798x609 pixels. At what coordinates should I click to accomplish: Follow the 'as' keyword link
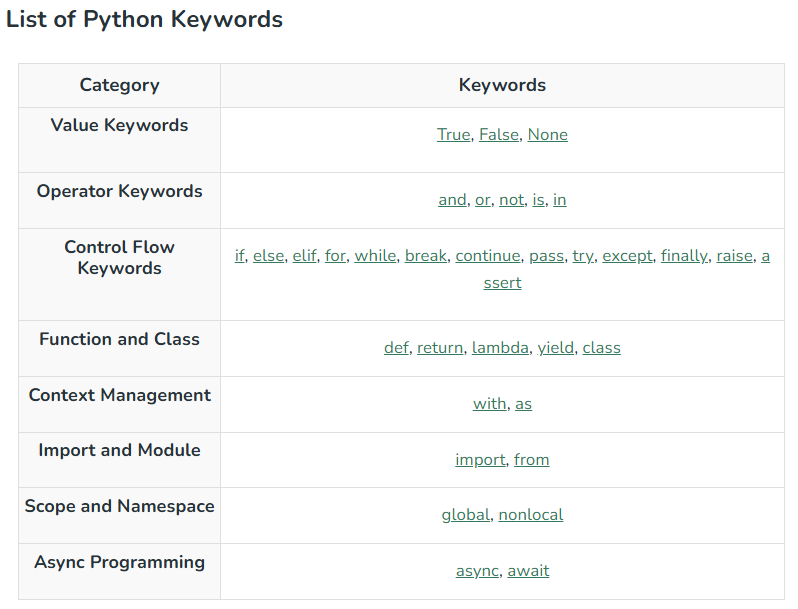pyautogui.click(x=523, y=404)
